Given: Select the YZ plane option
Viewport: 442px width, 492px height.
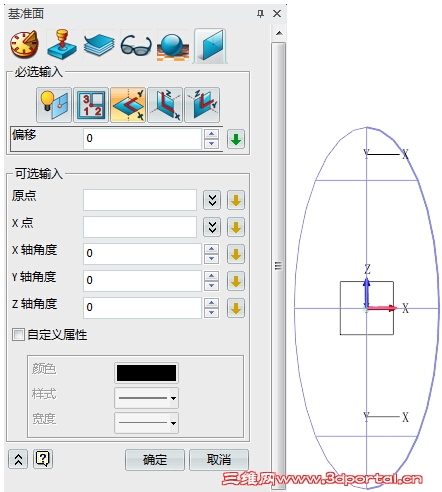Looking at the screenshot, I should pyautogui.click(x=202, y=105).
